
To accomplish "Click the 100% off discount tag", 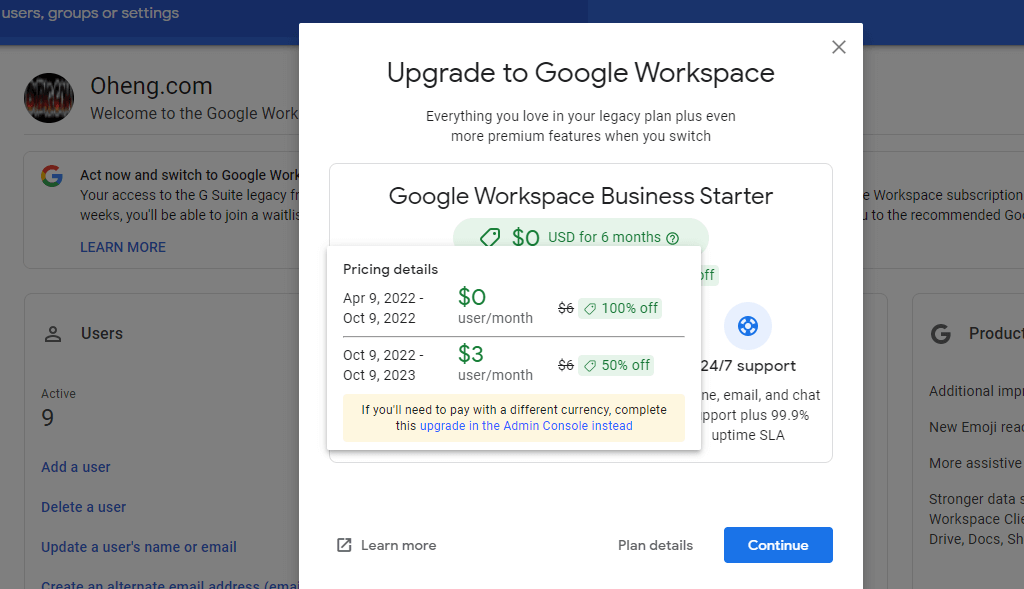I will 621,308.
